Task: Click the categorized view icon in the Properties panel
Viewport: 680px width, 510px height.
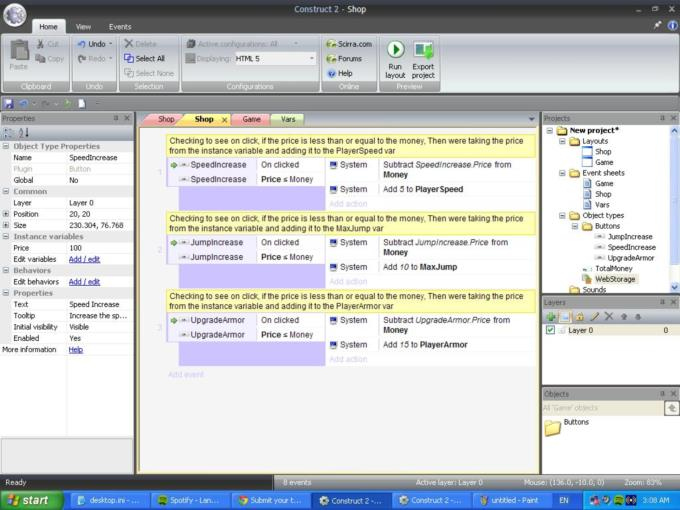Action: pos(8,133)
